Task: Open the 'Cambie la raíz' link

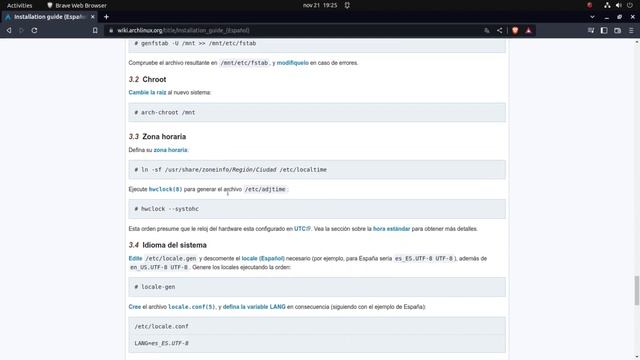Action: click(147, 92)
